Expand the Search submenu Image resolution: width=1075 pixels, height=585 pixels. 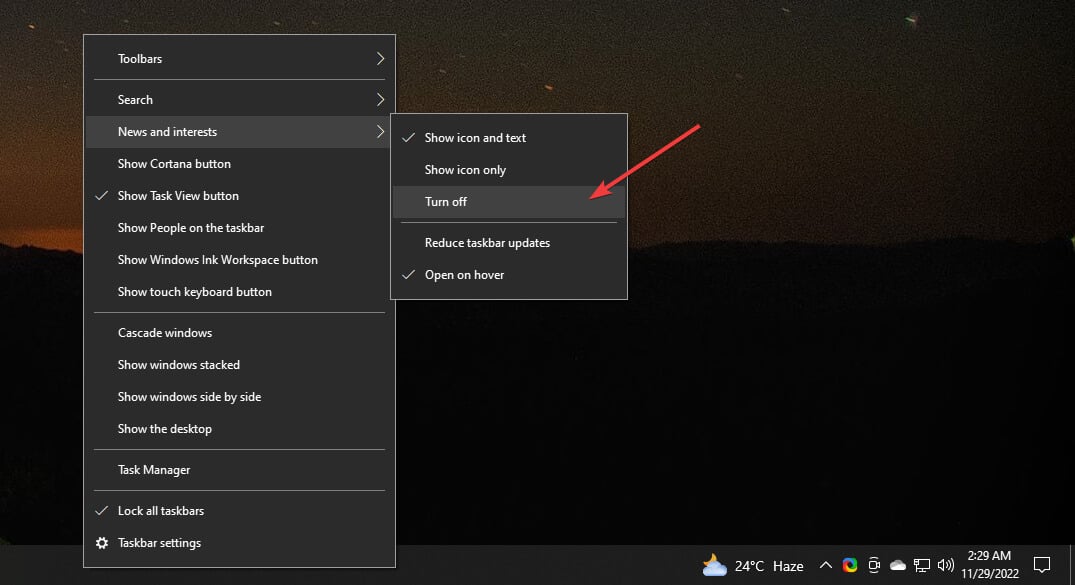[x=135, y=99]
